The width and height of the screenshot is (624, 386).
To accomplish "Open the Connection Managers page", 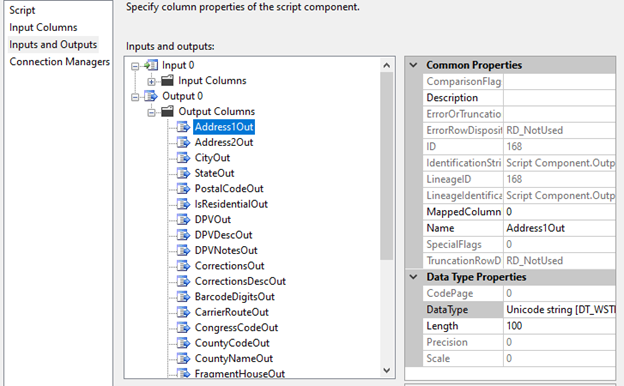I will pos(59,62).
